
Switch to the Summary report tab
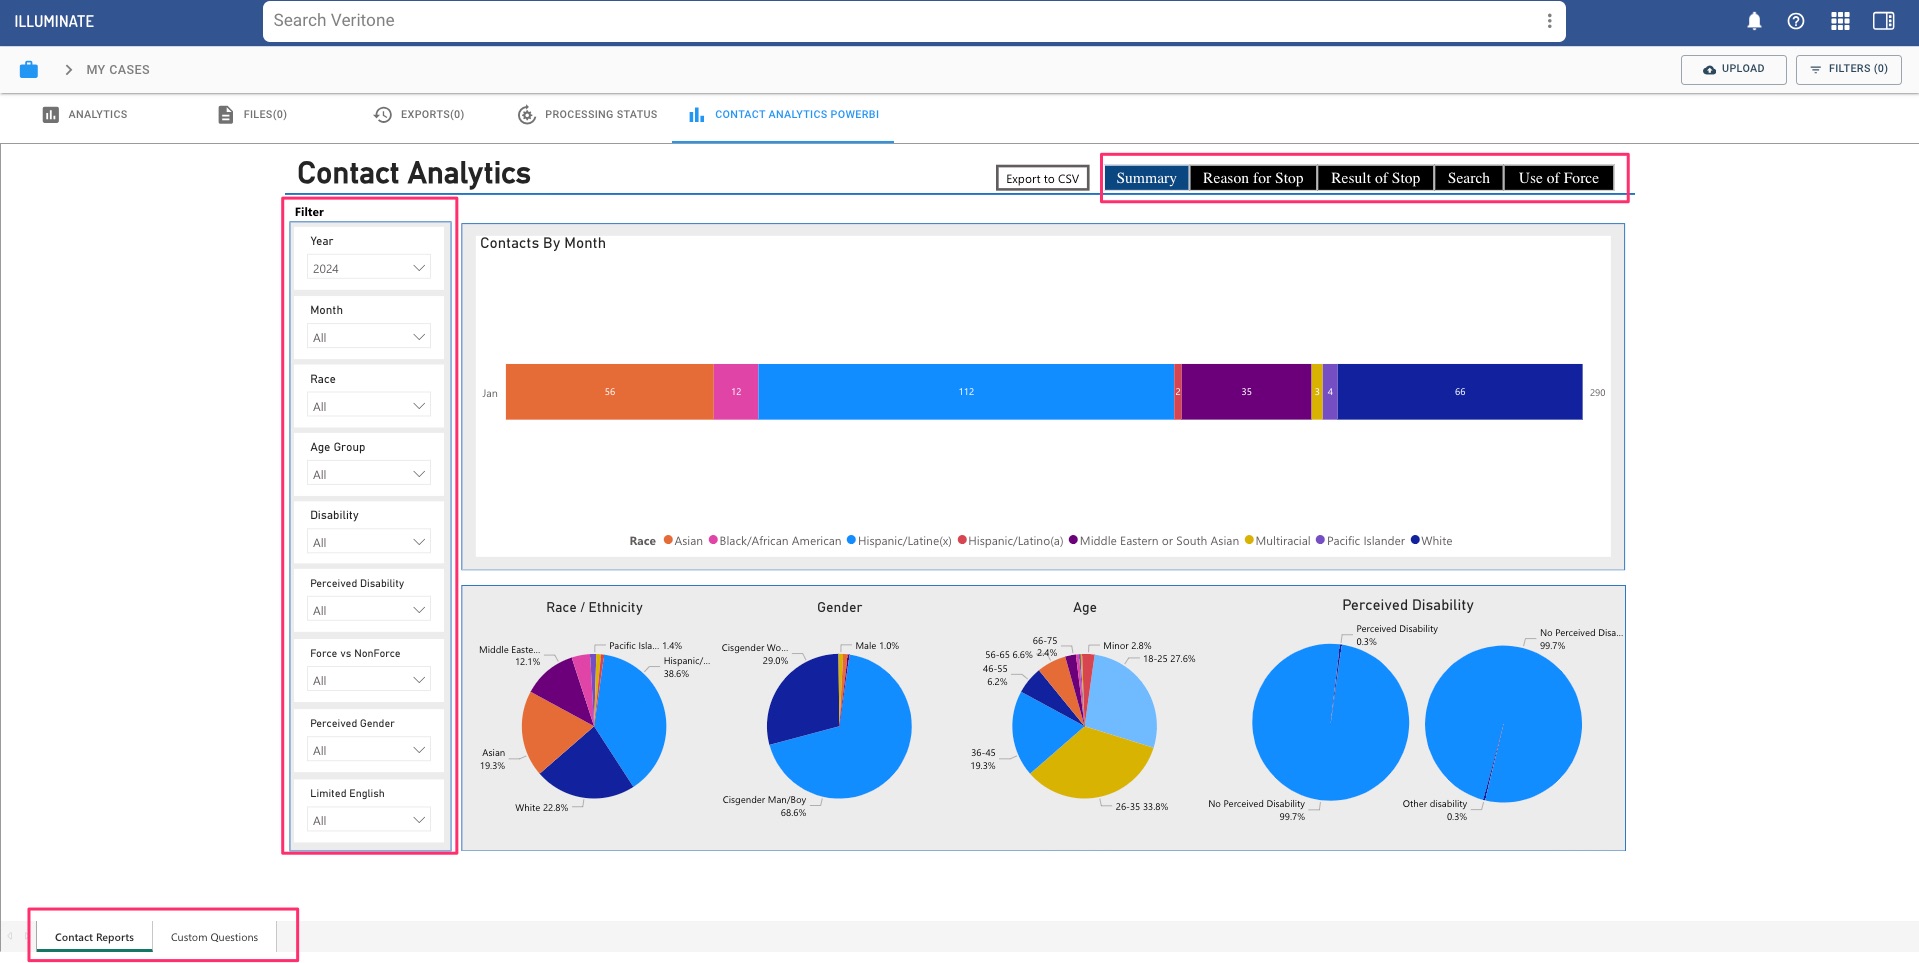1146,178
